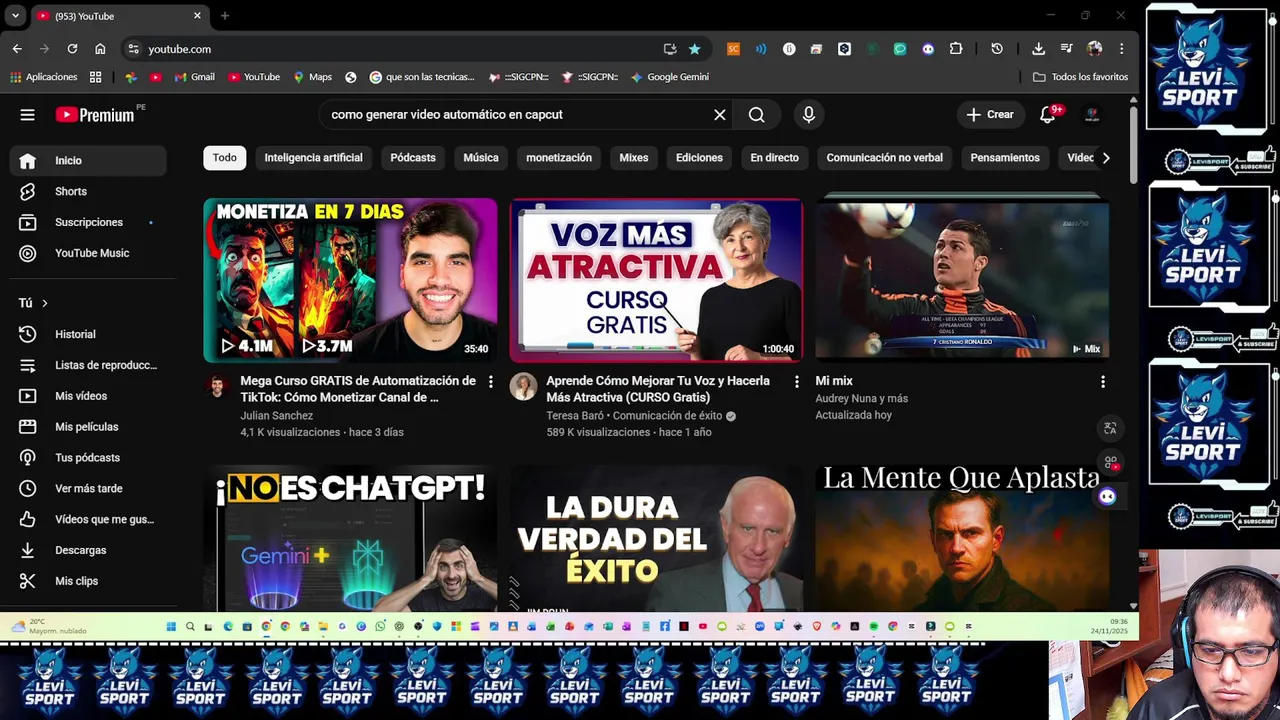Open options for the Teresa Baró video
Image resolution: width=1280 pixels, height=720 pixels.
tap(796, 382)
